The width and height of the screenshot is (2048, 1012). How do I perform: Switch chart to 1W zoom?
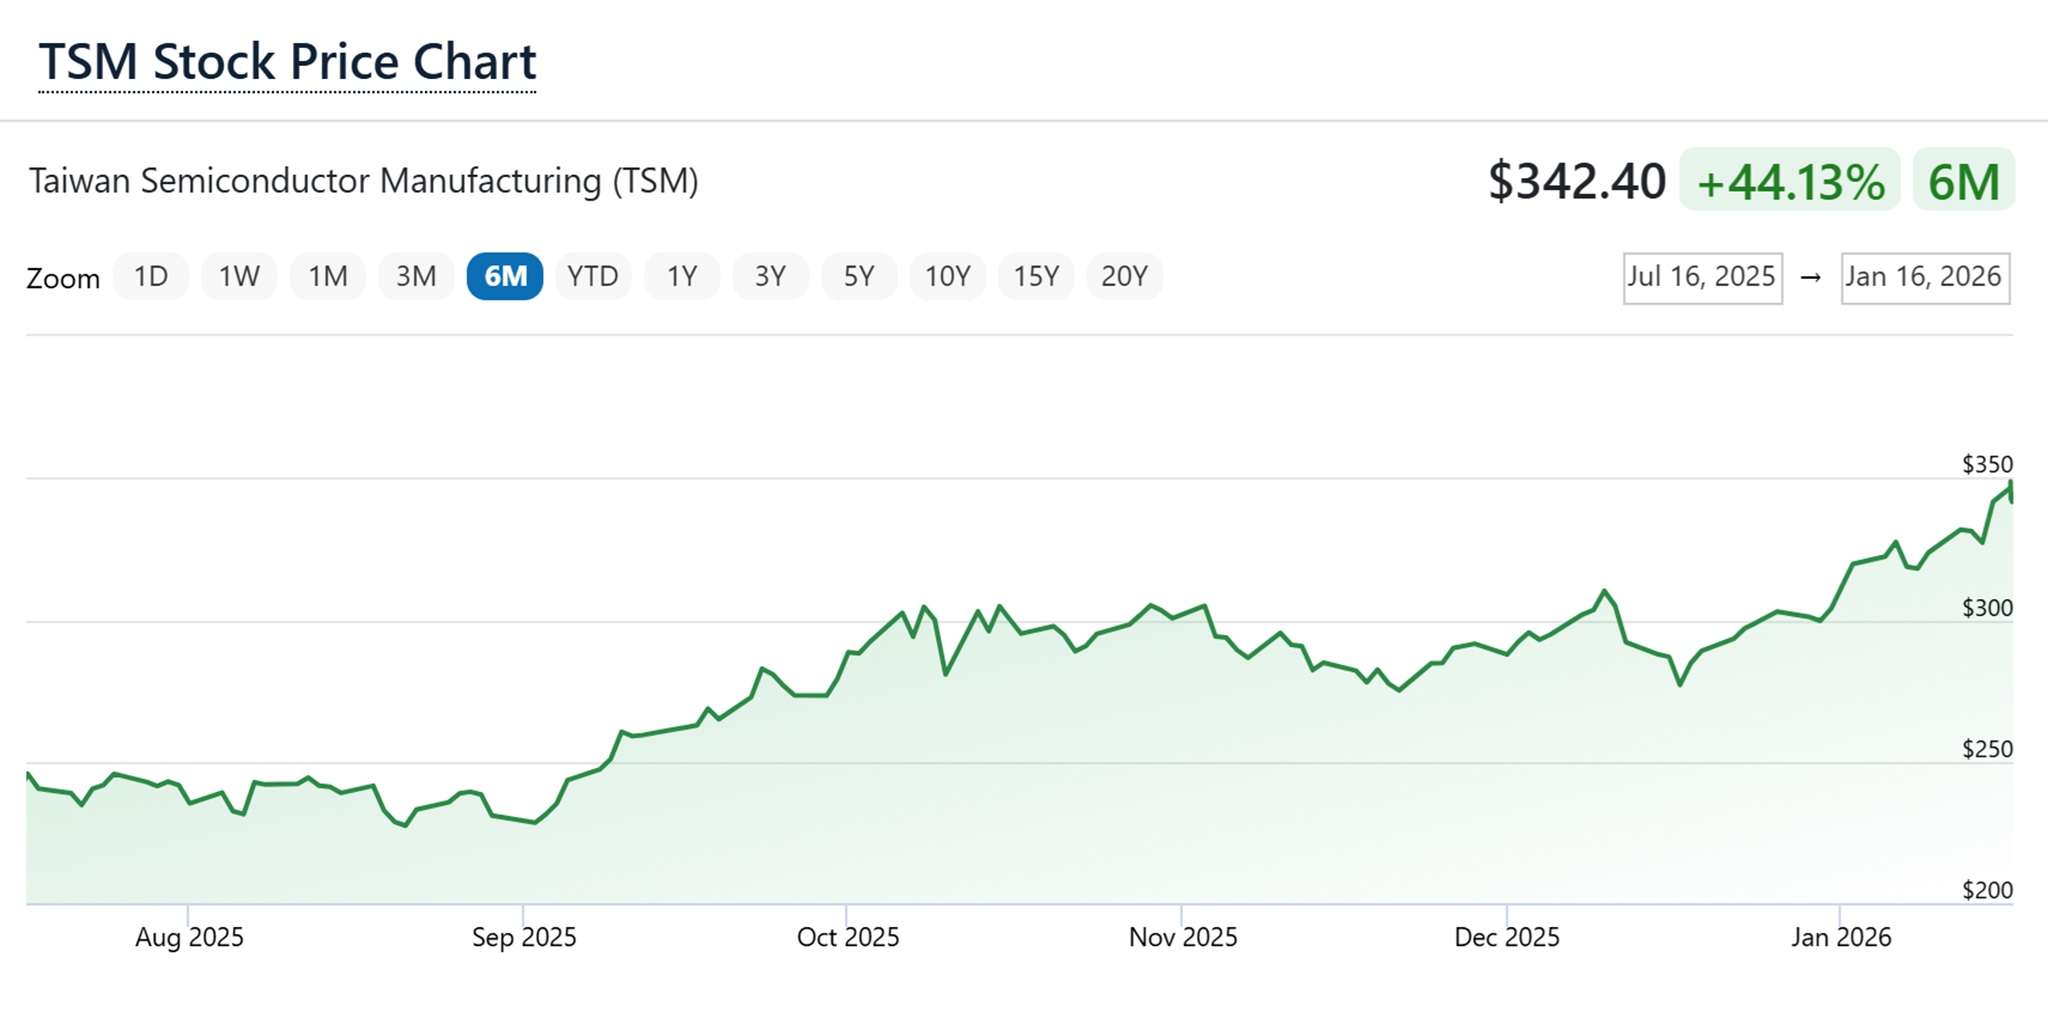click(239, 277)
